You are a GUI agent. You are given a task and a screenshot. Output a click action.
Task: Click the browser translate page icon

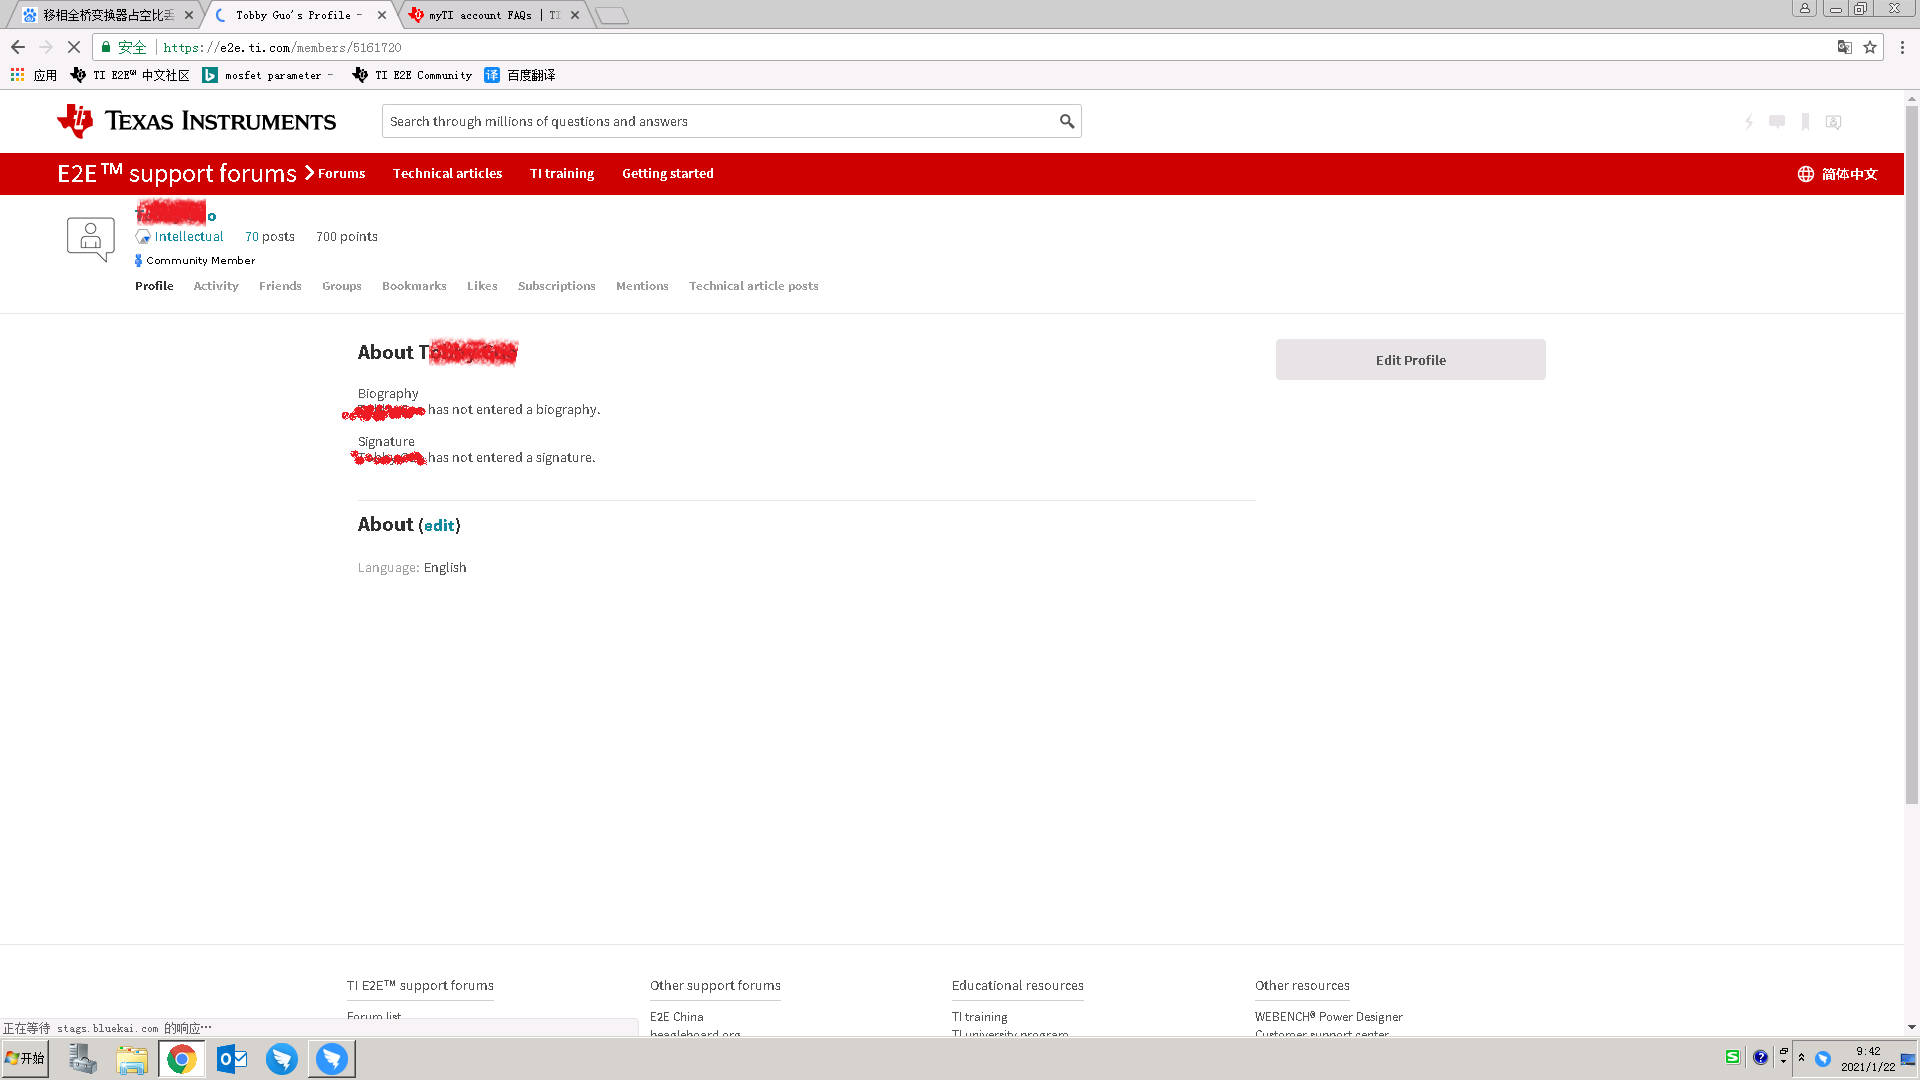coord(1844,47)
